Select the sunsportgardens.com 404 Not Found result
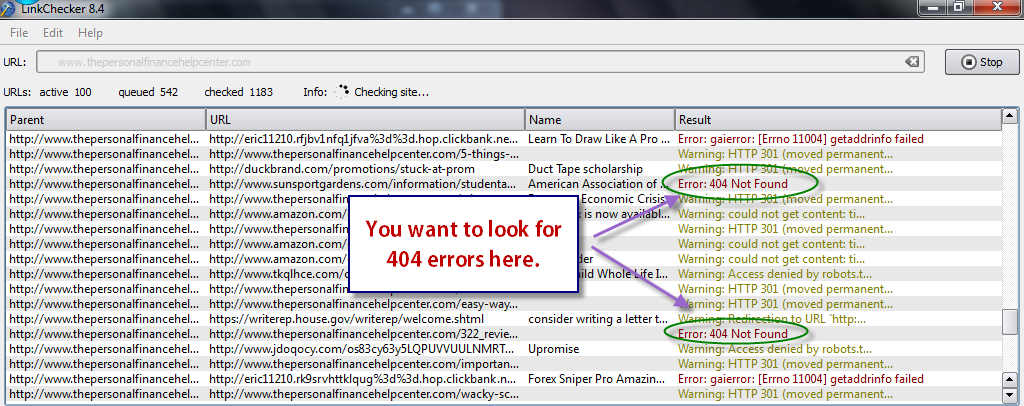1024x406 pixels. [732, 184]
